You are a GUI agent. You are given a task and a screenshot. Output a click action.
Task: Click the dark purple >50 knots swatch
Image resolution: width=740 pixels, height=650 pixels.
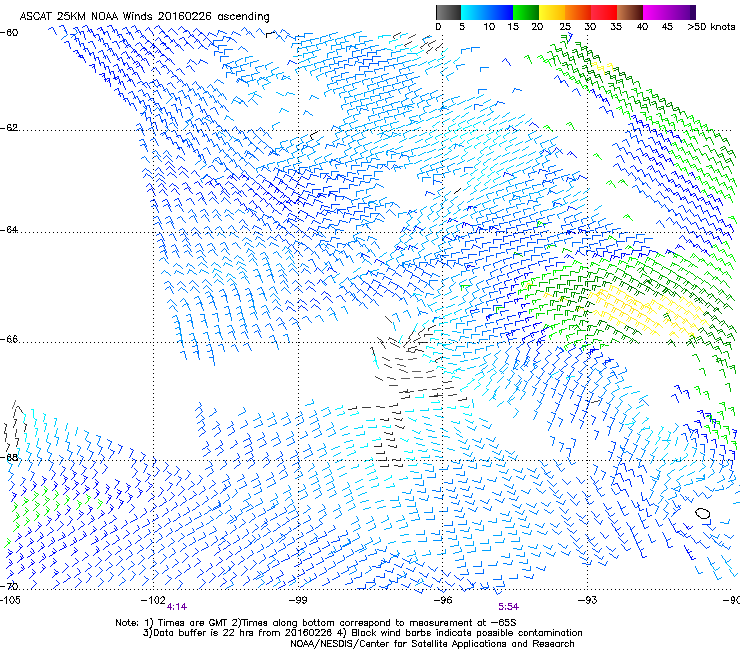693,12
